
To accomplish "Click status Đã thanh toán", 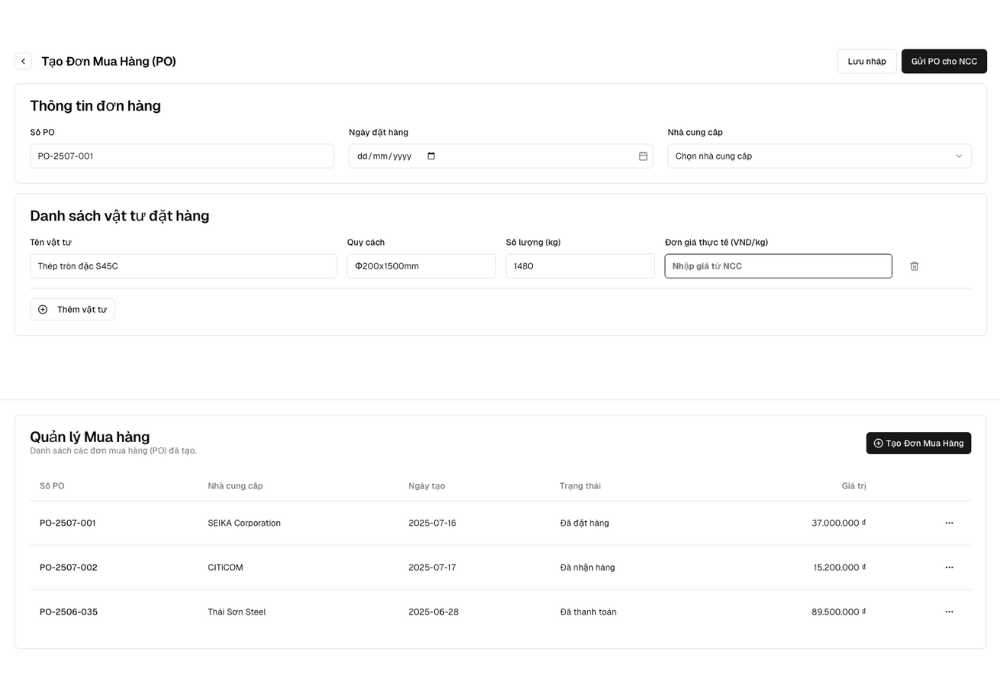I will (x=588, y=611).
